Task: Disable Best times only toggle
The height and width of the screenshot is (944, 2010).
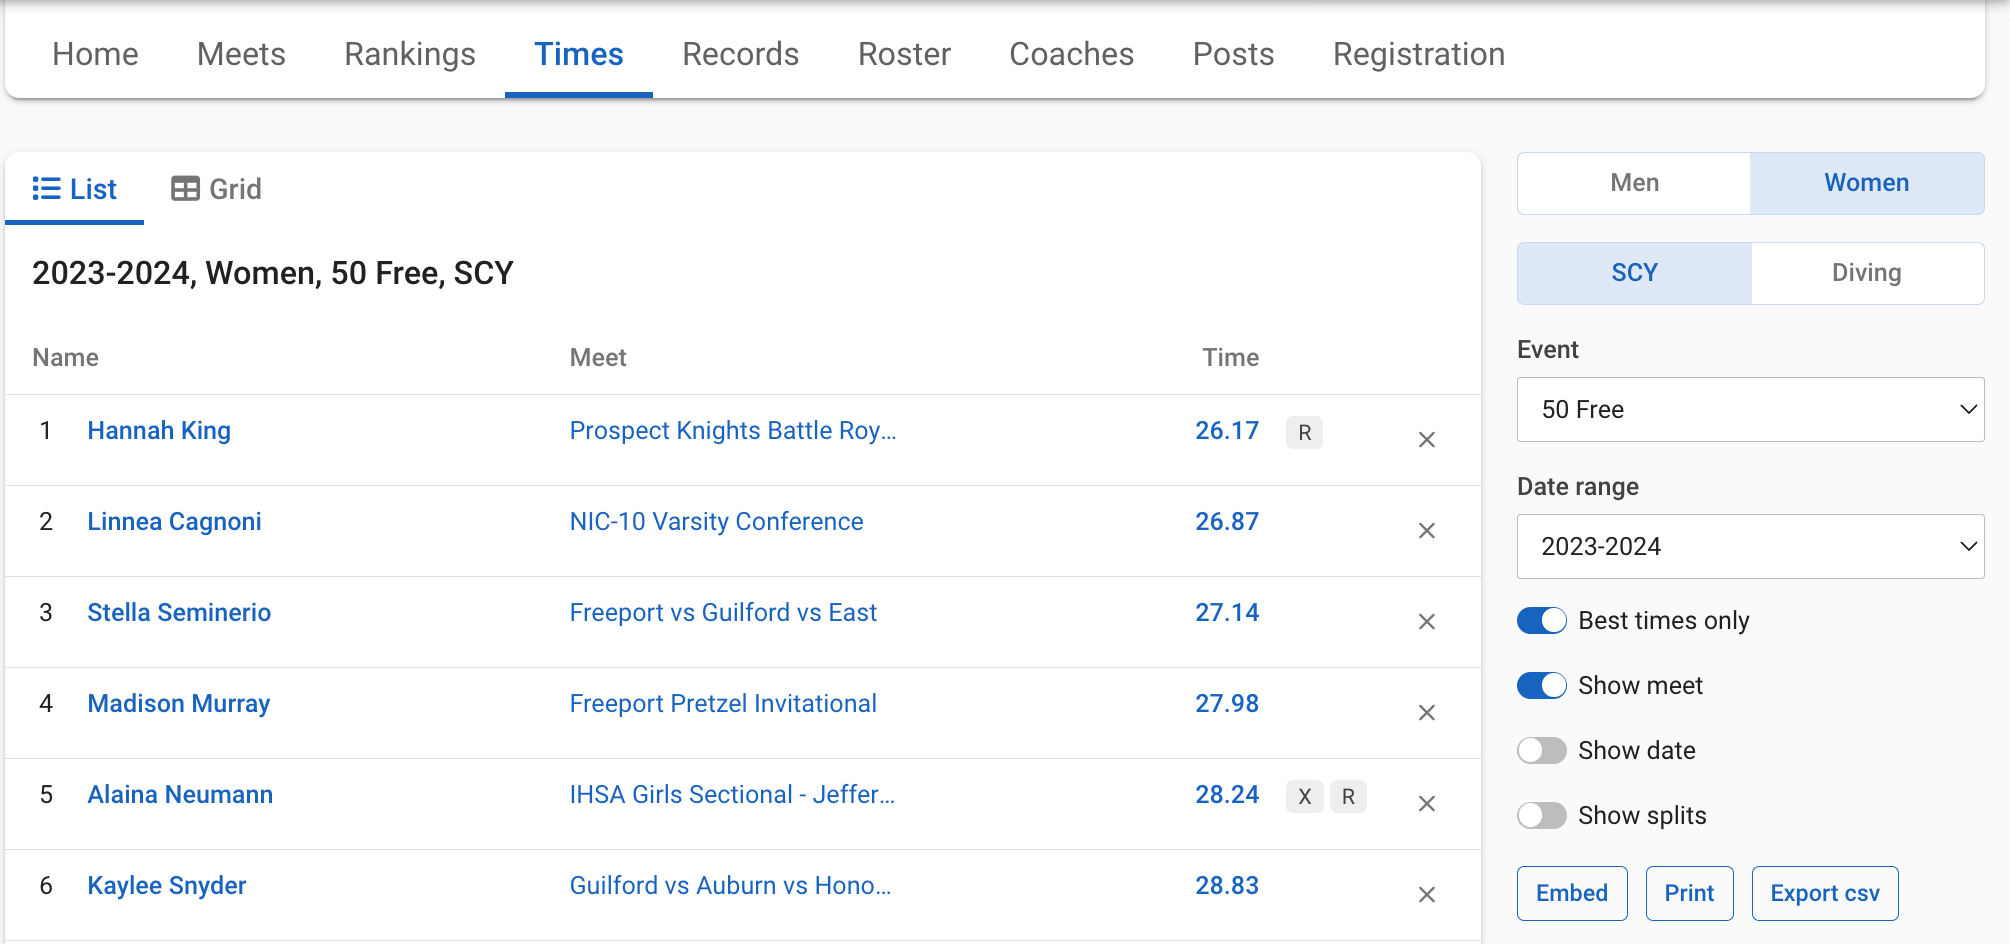Action: point(1541,621)
